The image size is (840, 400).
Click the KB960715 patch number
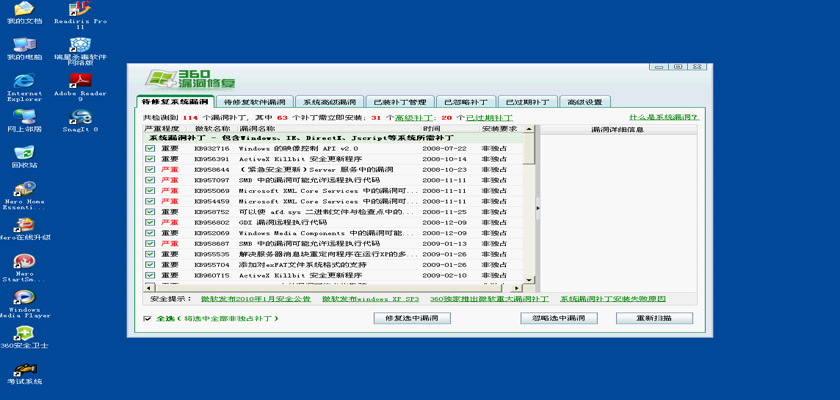pos(212,275)
